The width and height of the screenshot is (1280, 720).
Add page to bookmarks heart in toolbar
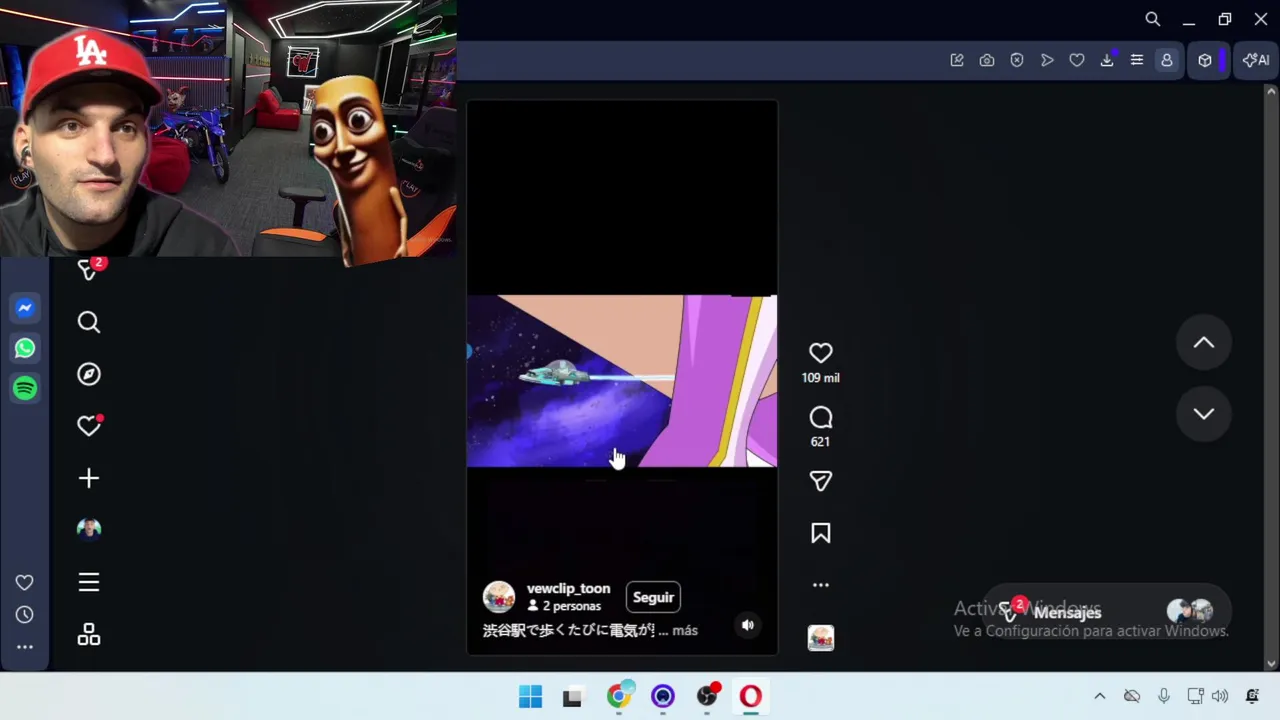[x=1077, y=60]
